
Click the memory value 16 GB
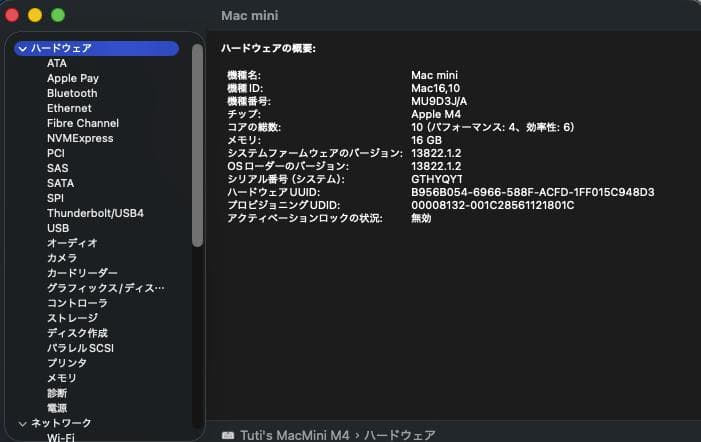click(427, 140)
